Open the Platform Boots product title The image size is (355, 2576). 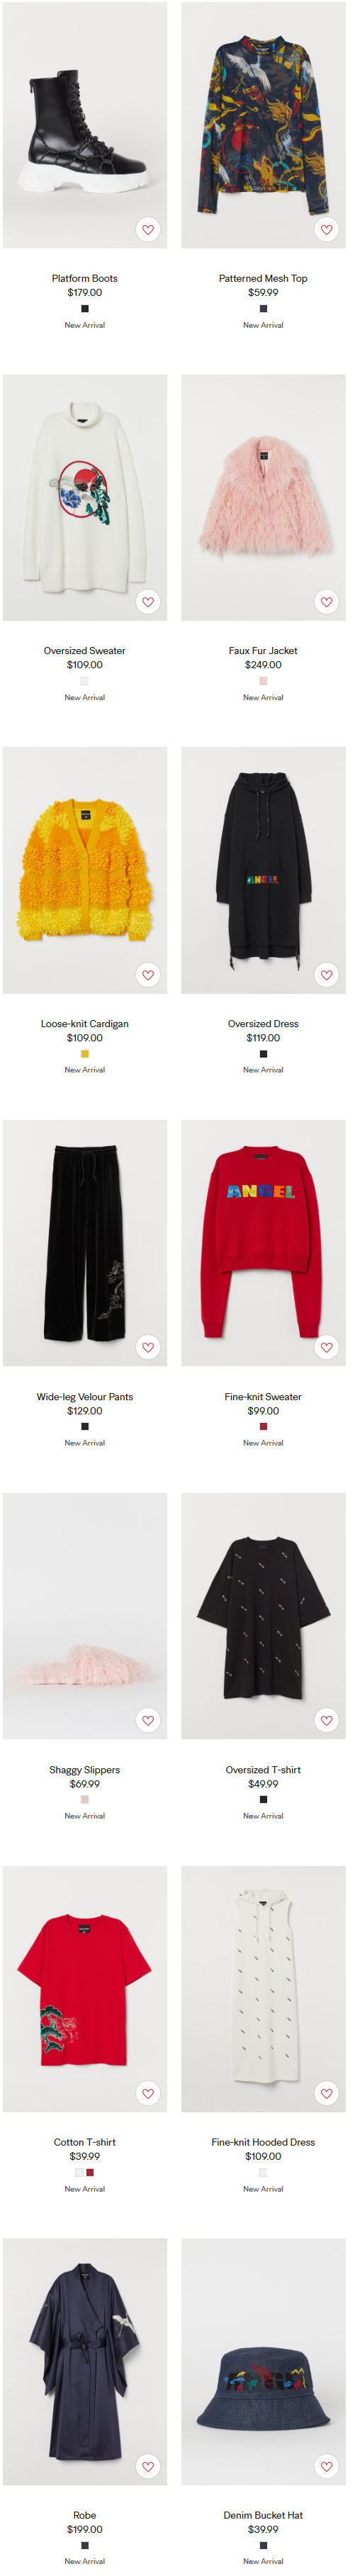coord(85,278)
